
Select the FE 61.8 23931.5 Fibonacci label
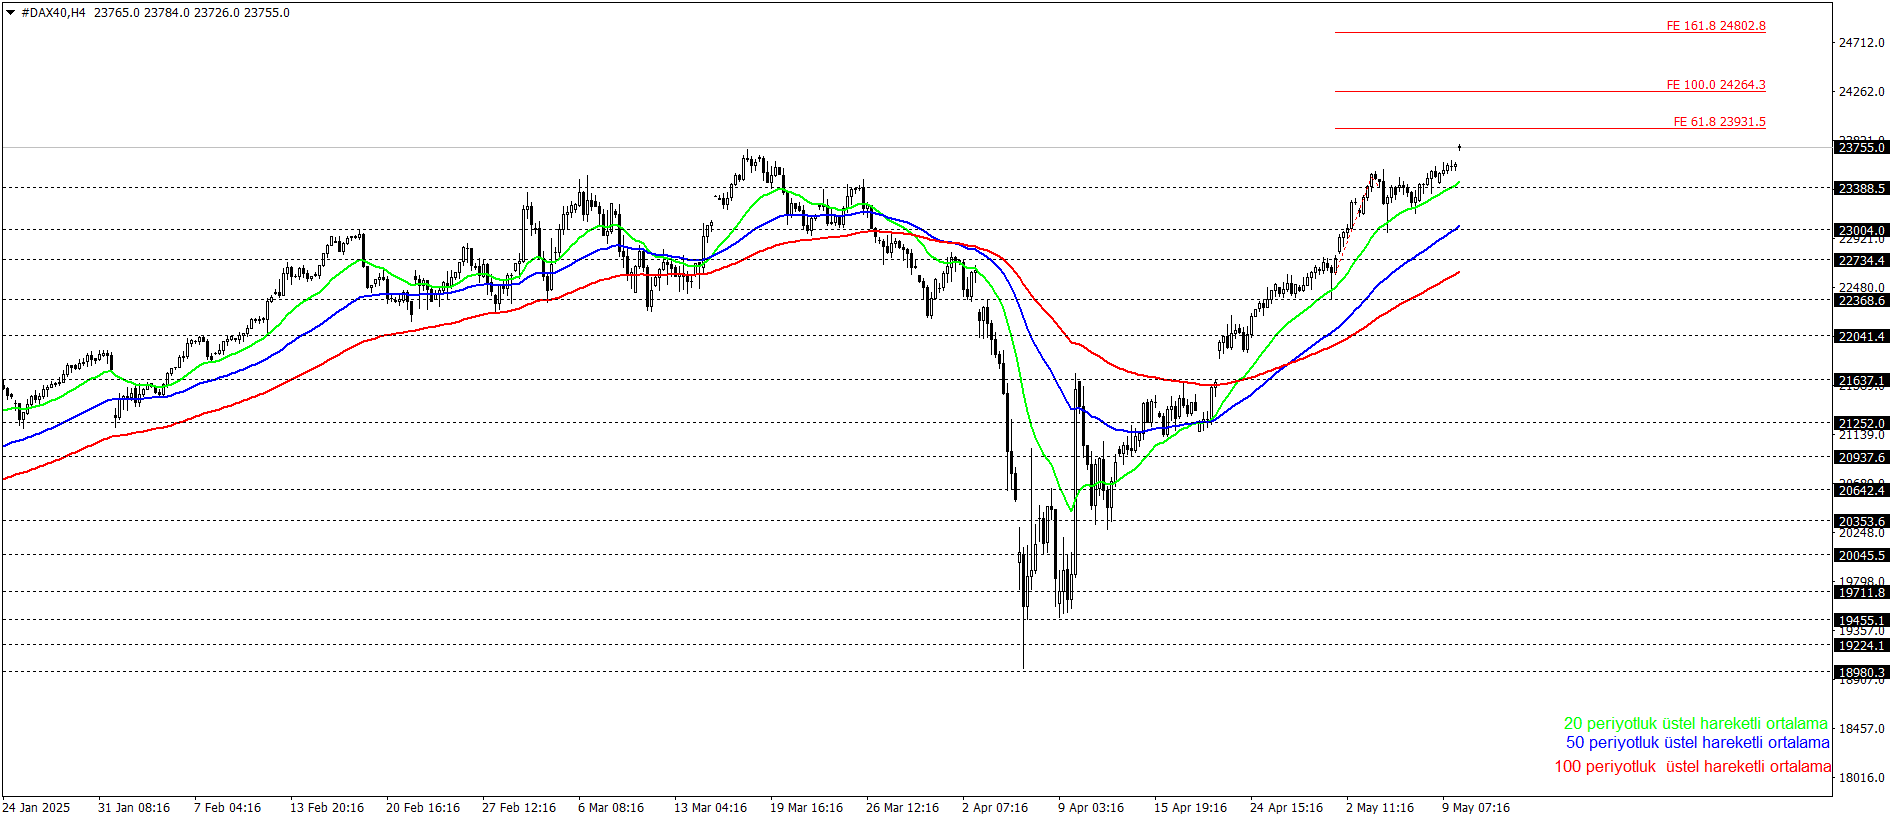click(x=1720, y=122)
